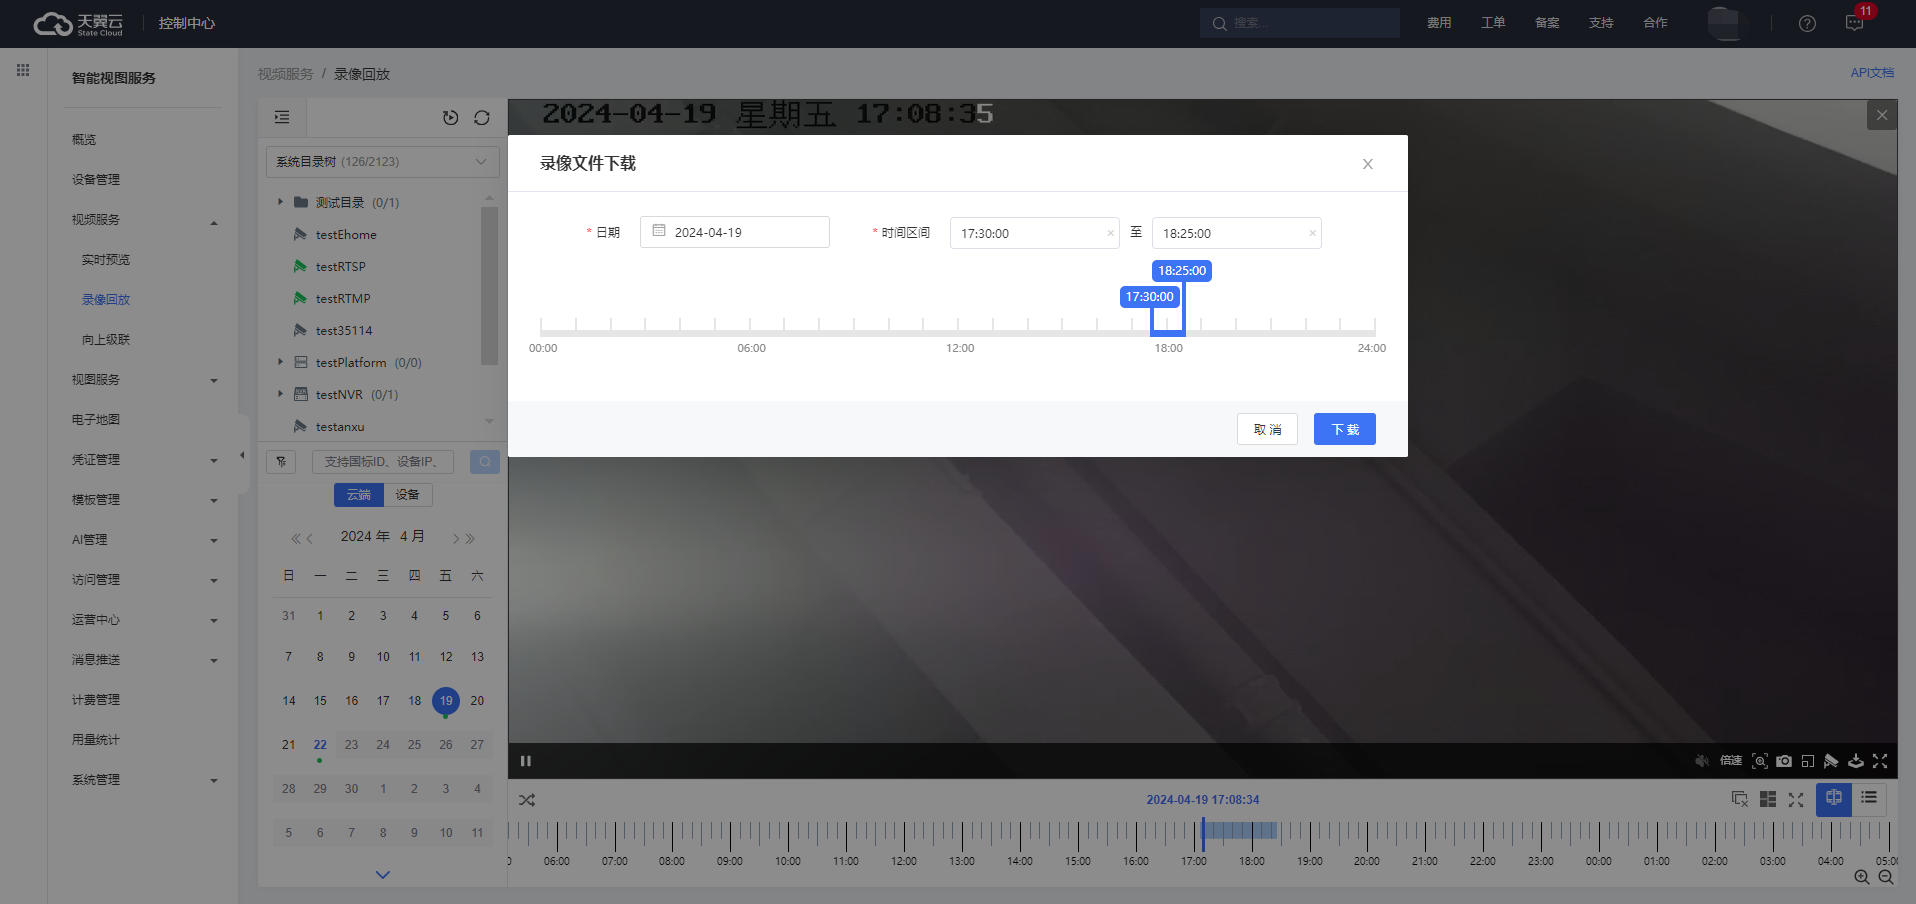Screen dimensions: 1916x904
Task: Expand the testPlatform node
Action: (280, 362)
